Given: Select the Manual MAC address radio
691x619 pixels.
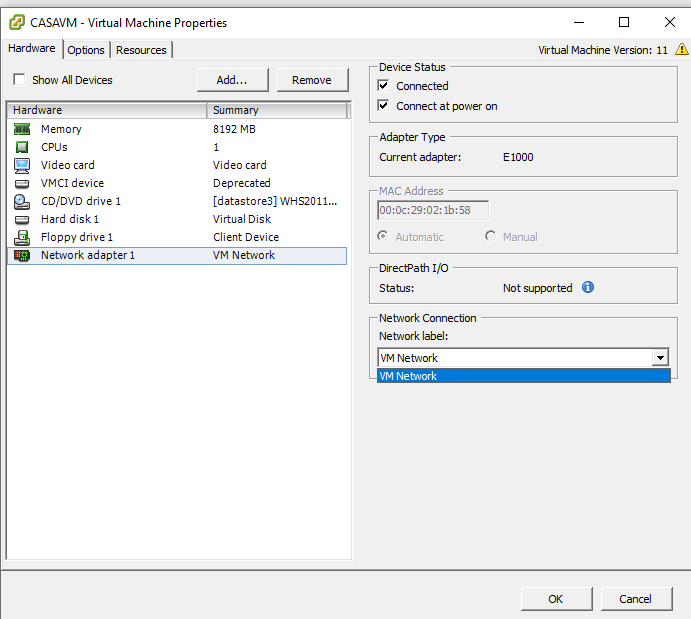Looking at the screenshot, I should coord(490,236).
